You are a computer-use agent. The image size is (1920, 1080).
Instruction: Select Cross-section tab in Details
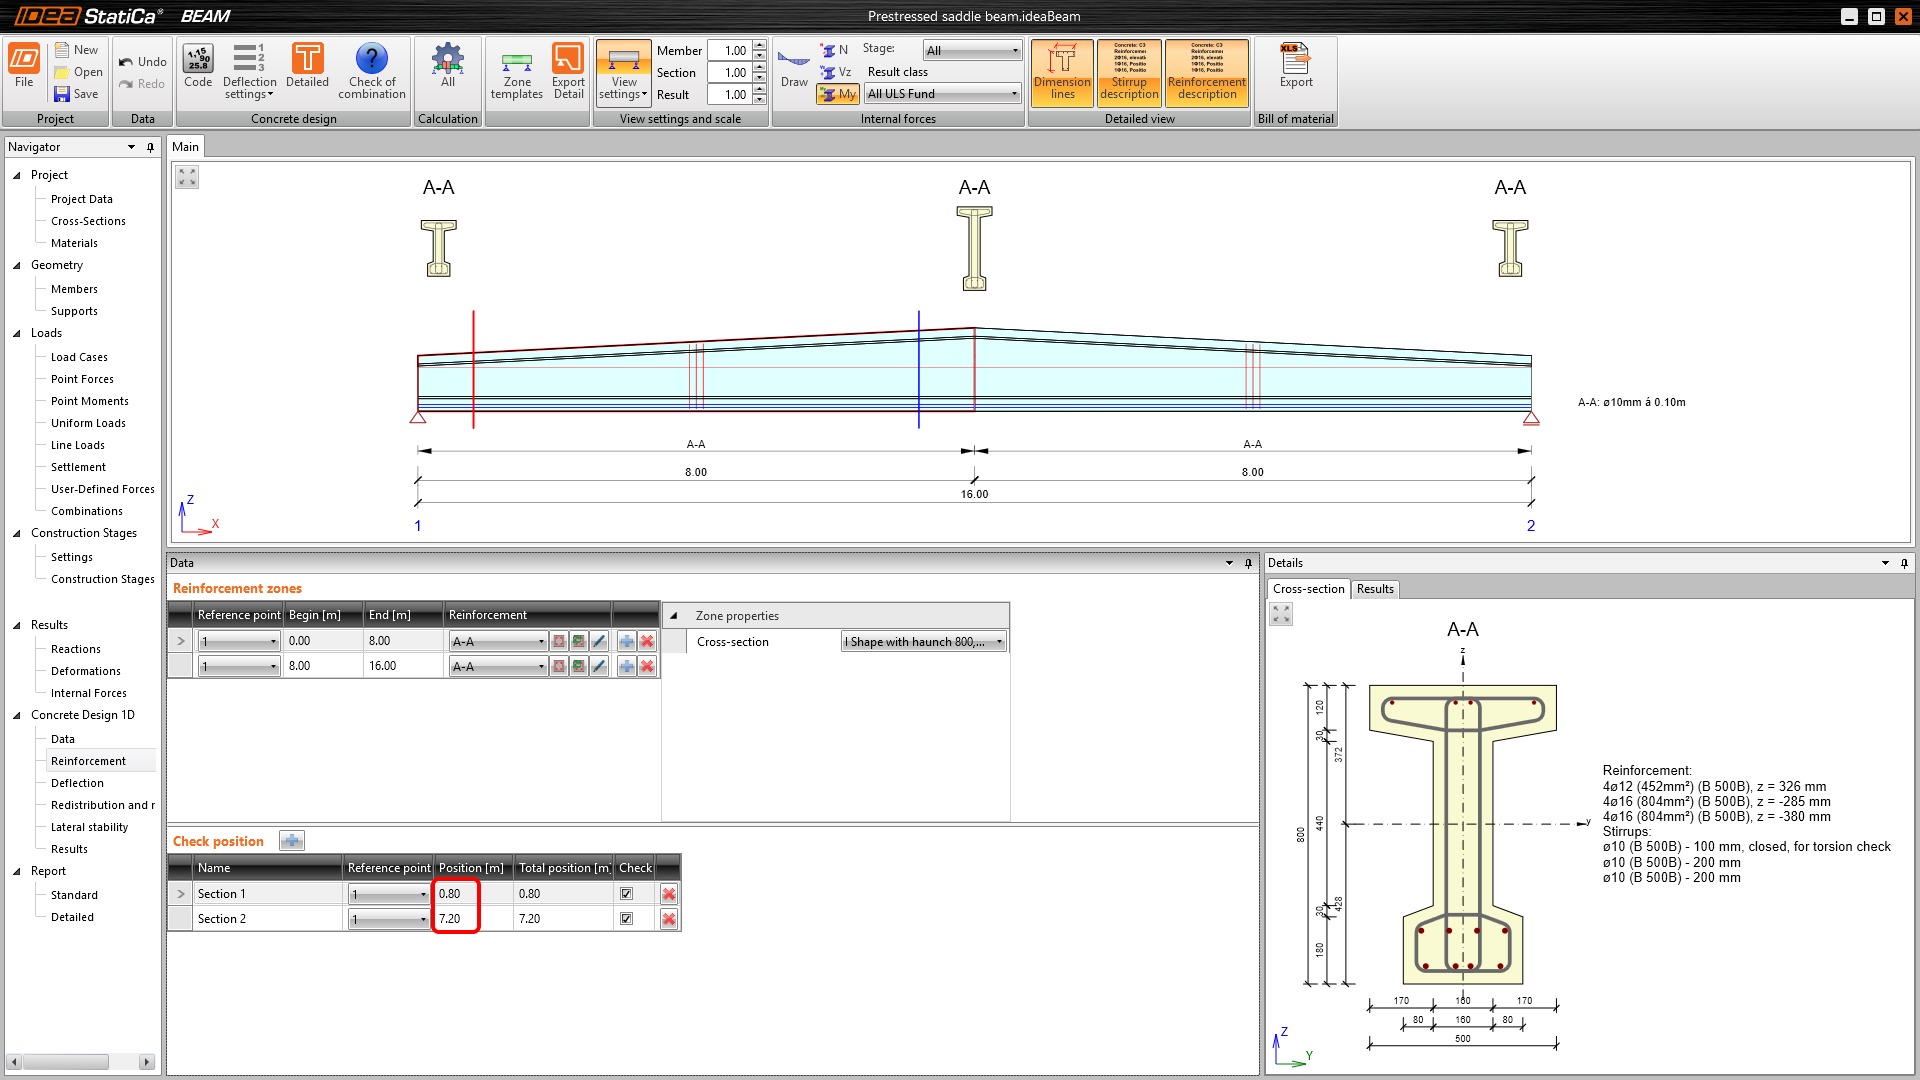pyautogui.click(x=1308, y=589)
